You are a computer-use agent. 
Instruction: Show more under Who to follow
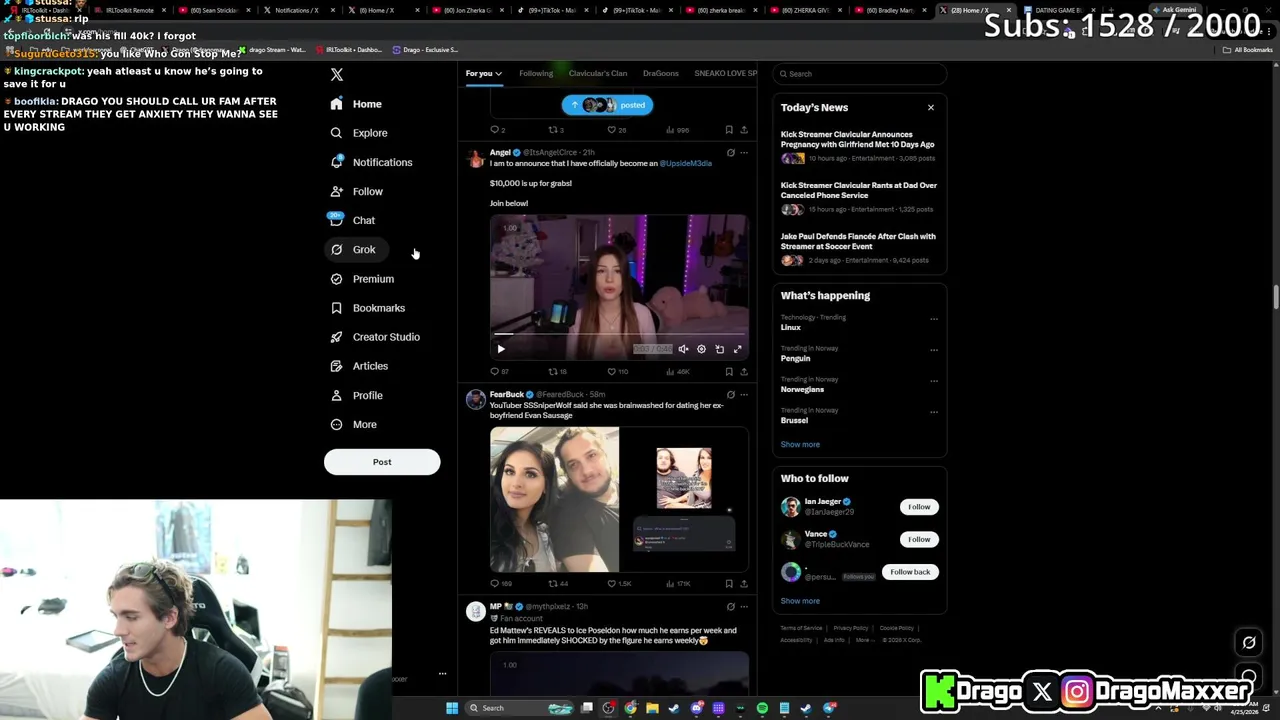(800, 601)
